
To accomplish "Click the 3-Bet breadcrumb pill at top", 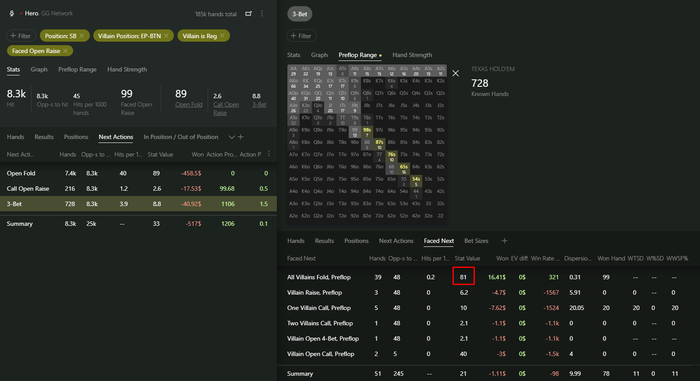I will 300,14.
